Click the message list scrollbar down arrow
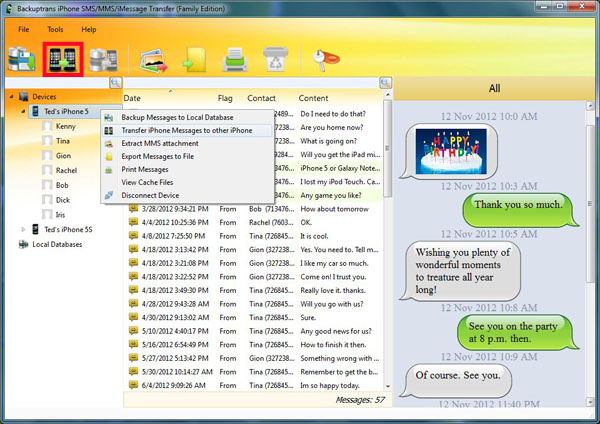Viewport: 600px width, 424px height. tap(388, 386)
